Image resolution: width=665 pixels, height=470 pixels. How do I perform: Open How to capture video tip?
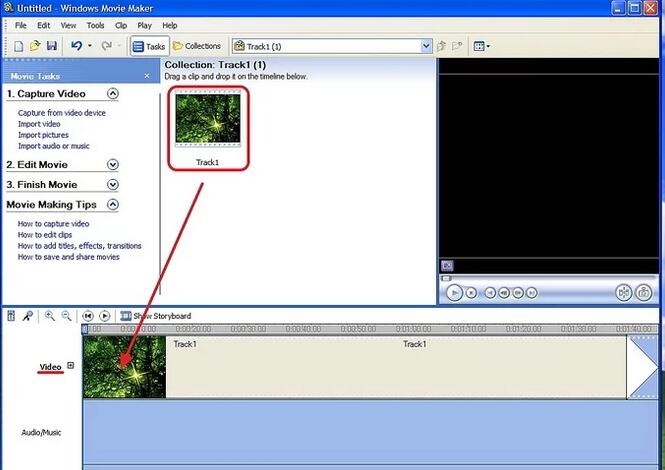53,224
